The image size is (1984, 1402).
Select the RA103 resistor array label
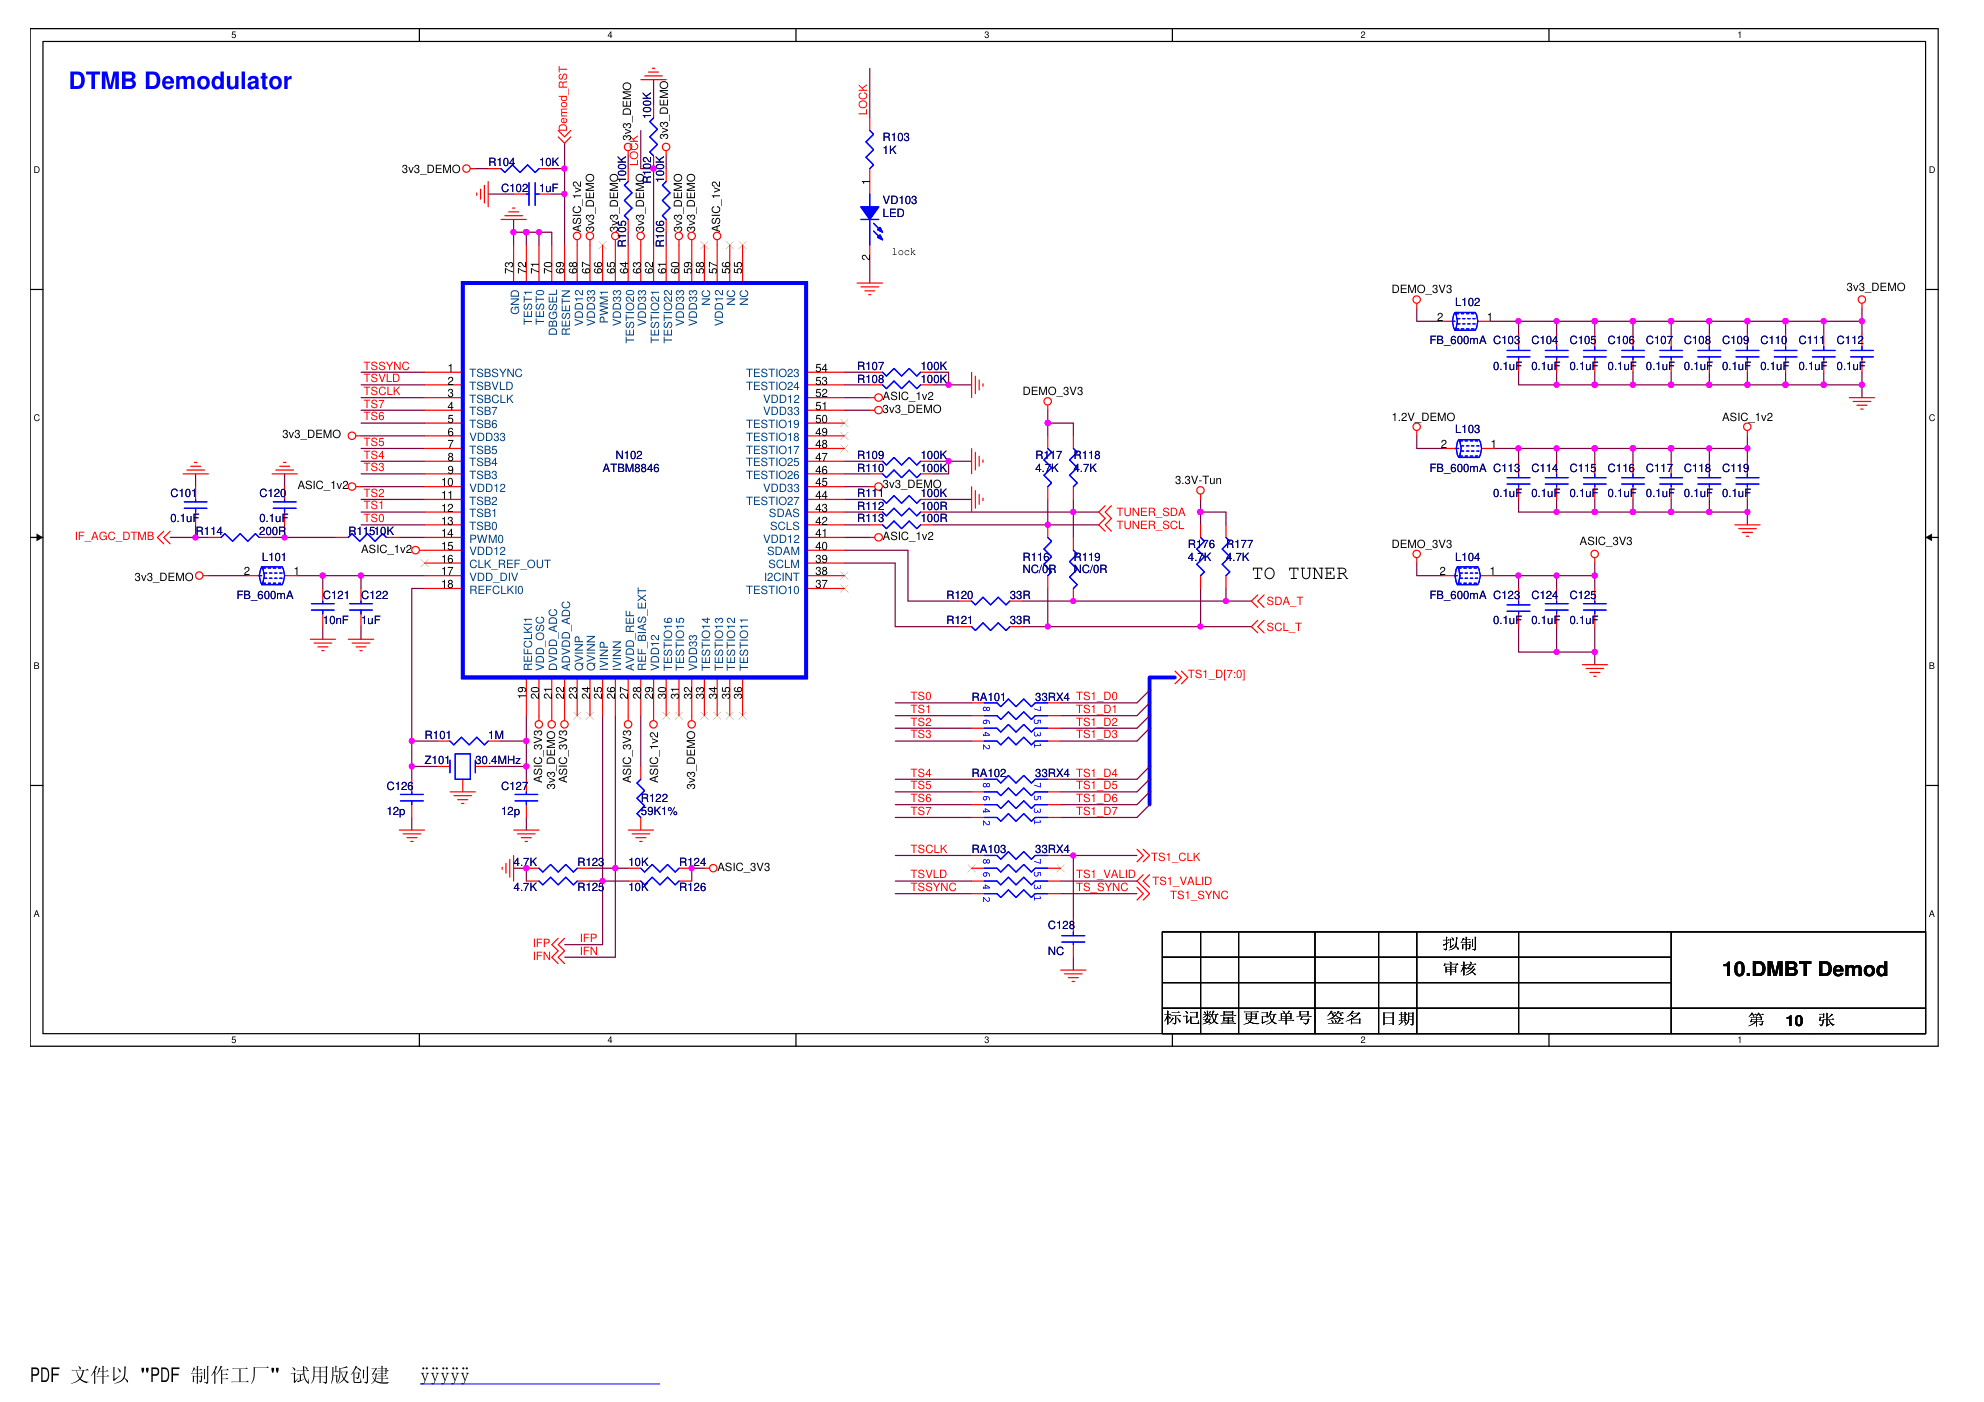(x=989, y=849)
